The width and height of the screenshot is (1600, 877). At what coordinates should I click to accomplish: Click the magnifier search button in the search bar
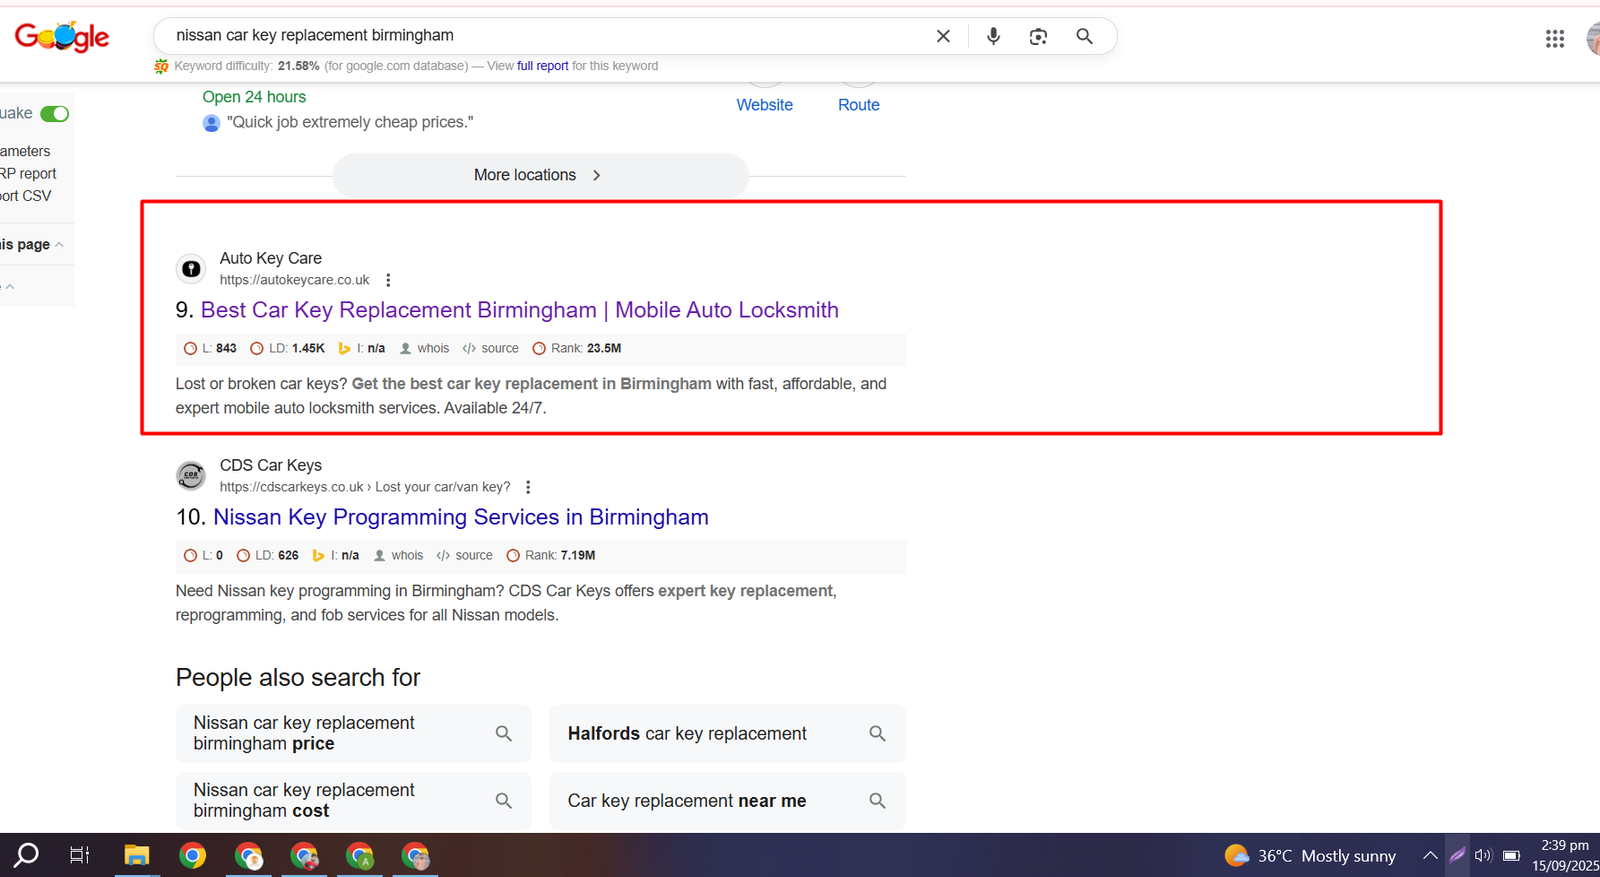point(1084,36)
